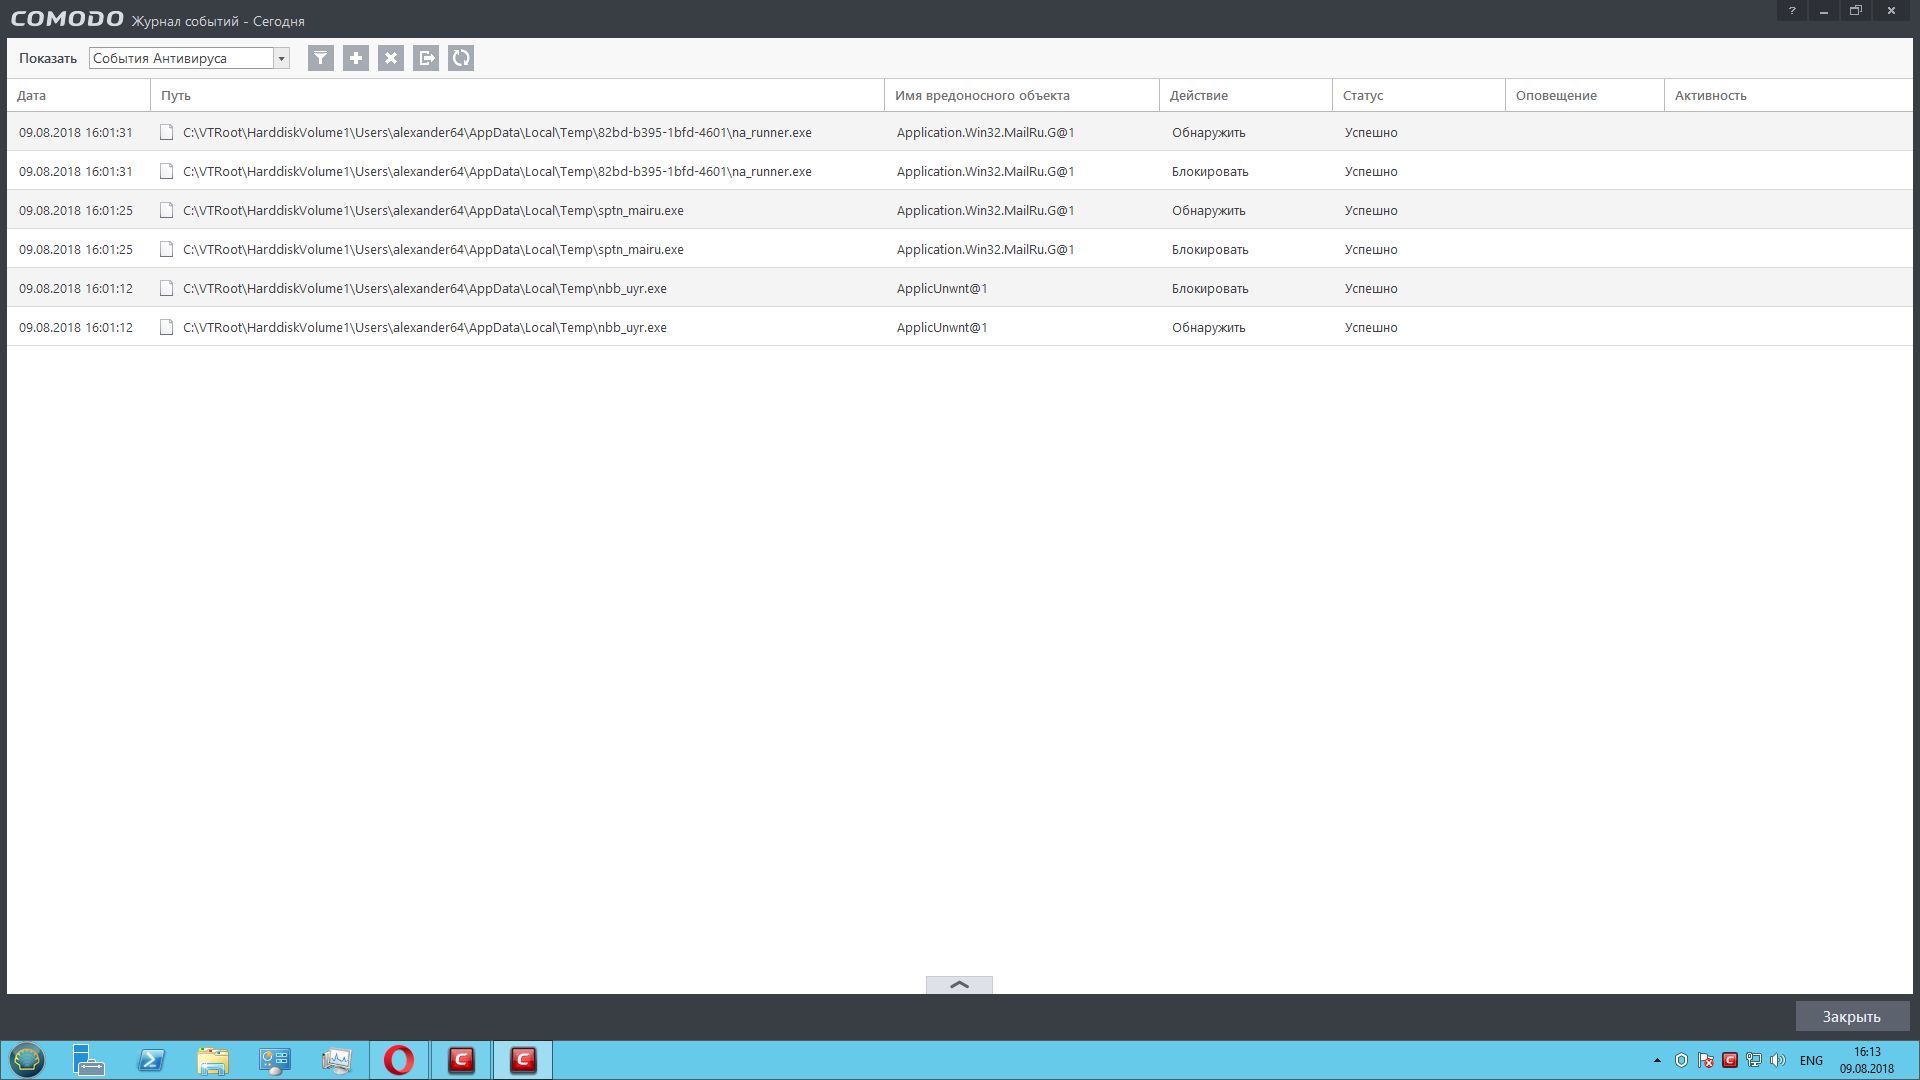Click the plus icon in the toolbar
1920x1080 pixels.
pyautogui.click(x=355, y=58)
